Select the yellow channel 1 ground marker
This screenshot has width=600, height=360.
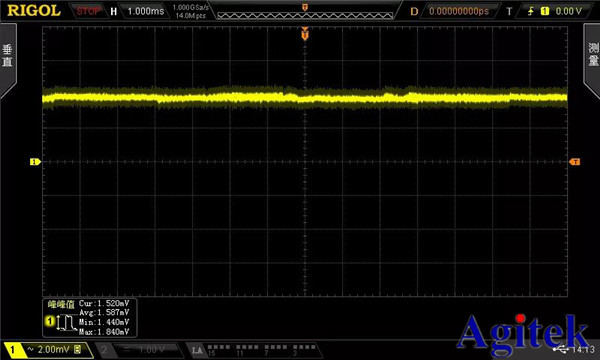coord(35,162)
